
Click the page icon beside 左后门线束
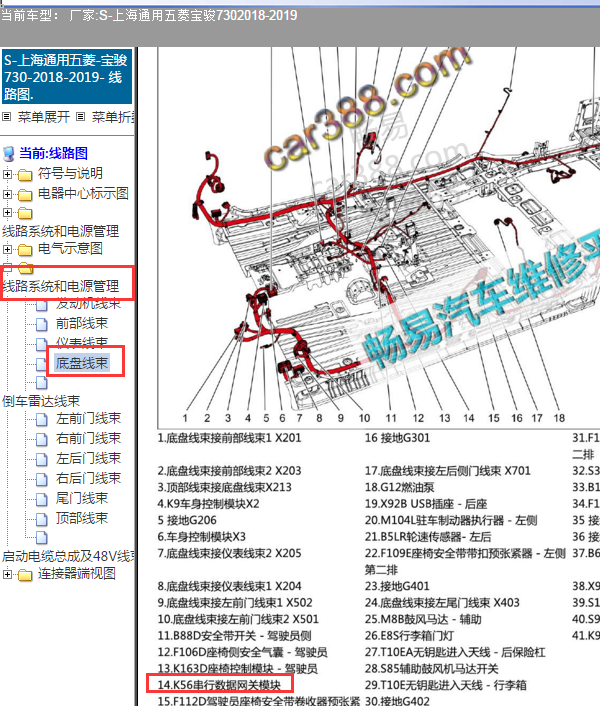coord(41,459)
